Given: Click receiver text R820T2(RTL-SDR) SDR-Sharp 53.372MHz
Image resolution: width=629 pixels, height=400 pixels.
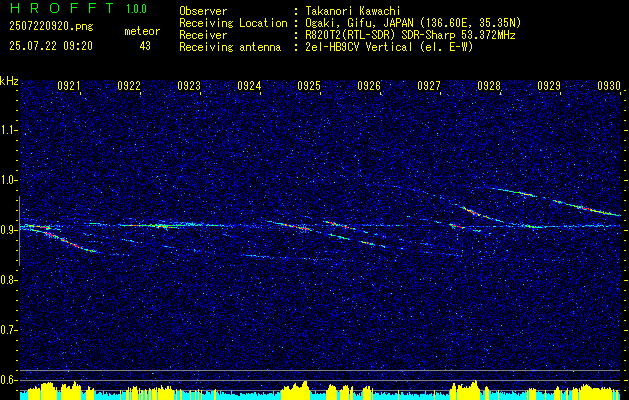Looking at the screenshot, I should 410,35.
